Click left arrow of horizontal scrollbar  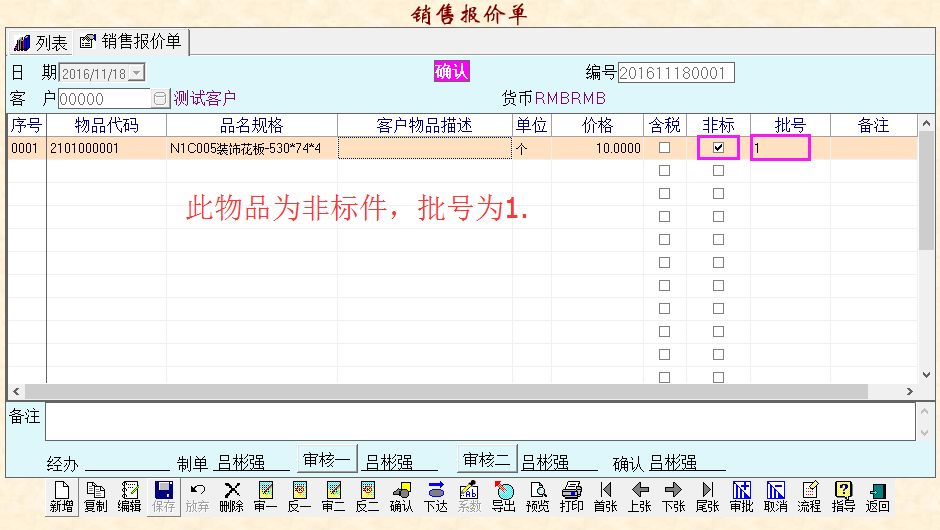point(16,392)
